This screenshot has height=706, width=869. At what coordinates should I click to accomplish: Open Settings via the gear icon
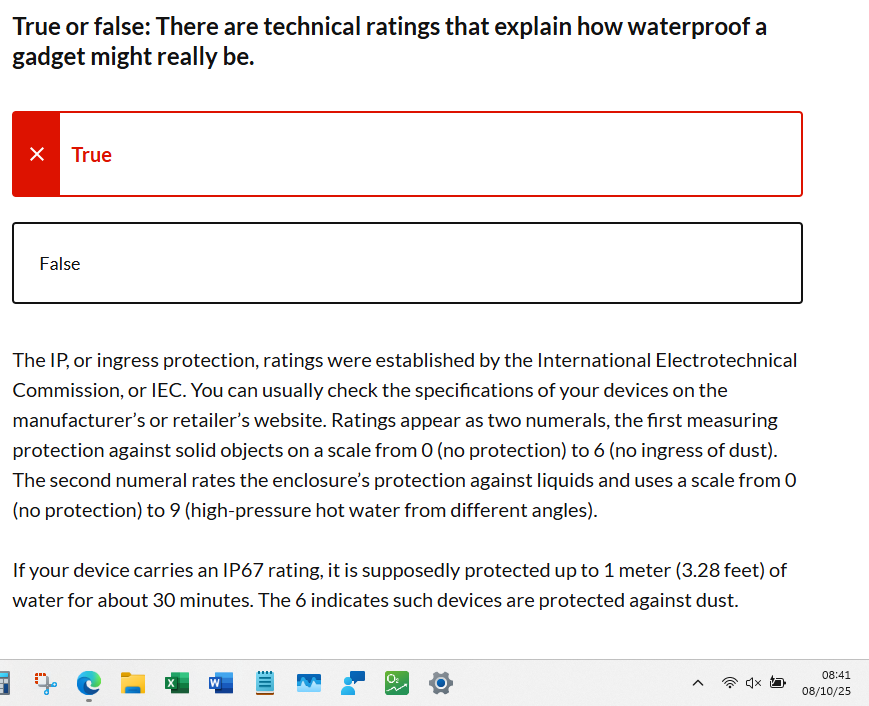click(440, 683)
